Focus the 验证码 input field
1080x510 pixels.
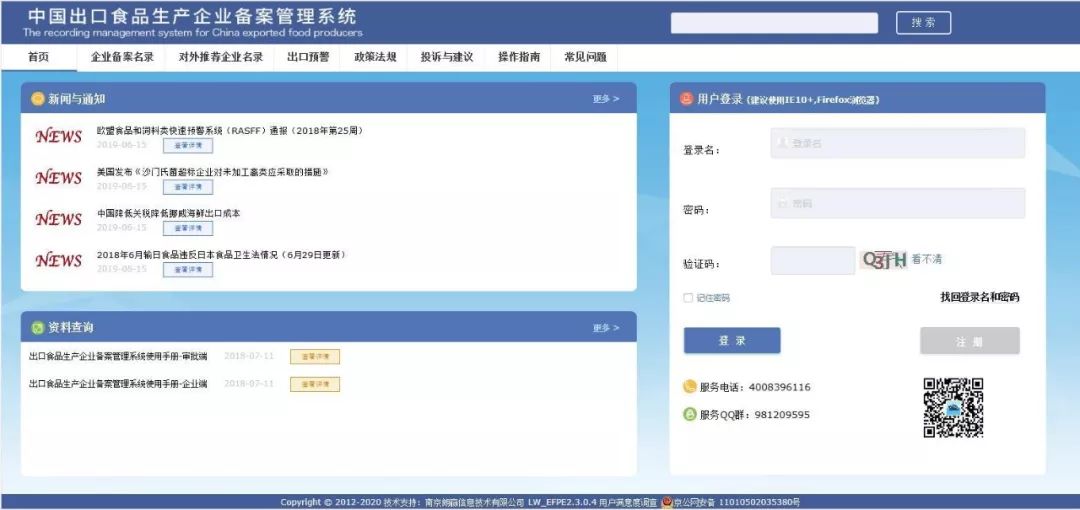coord(813,261)
